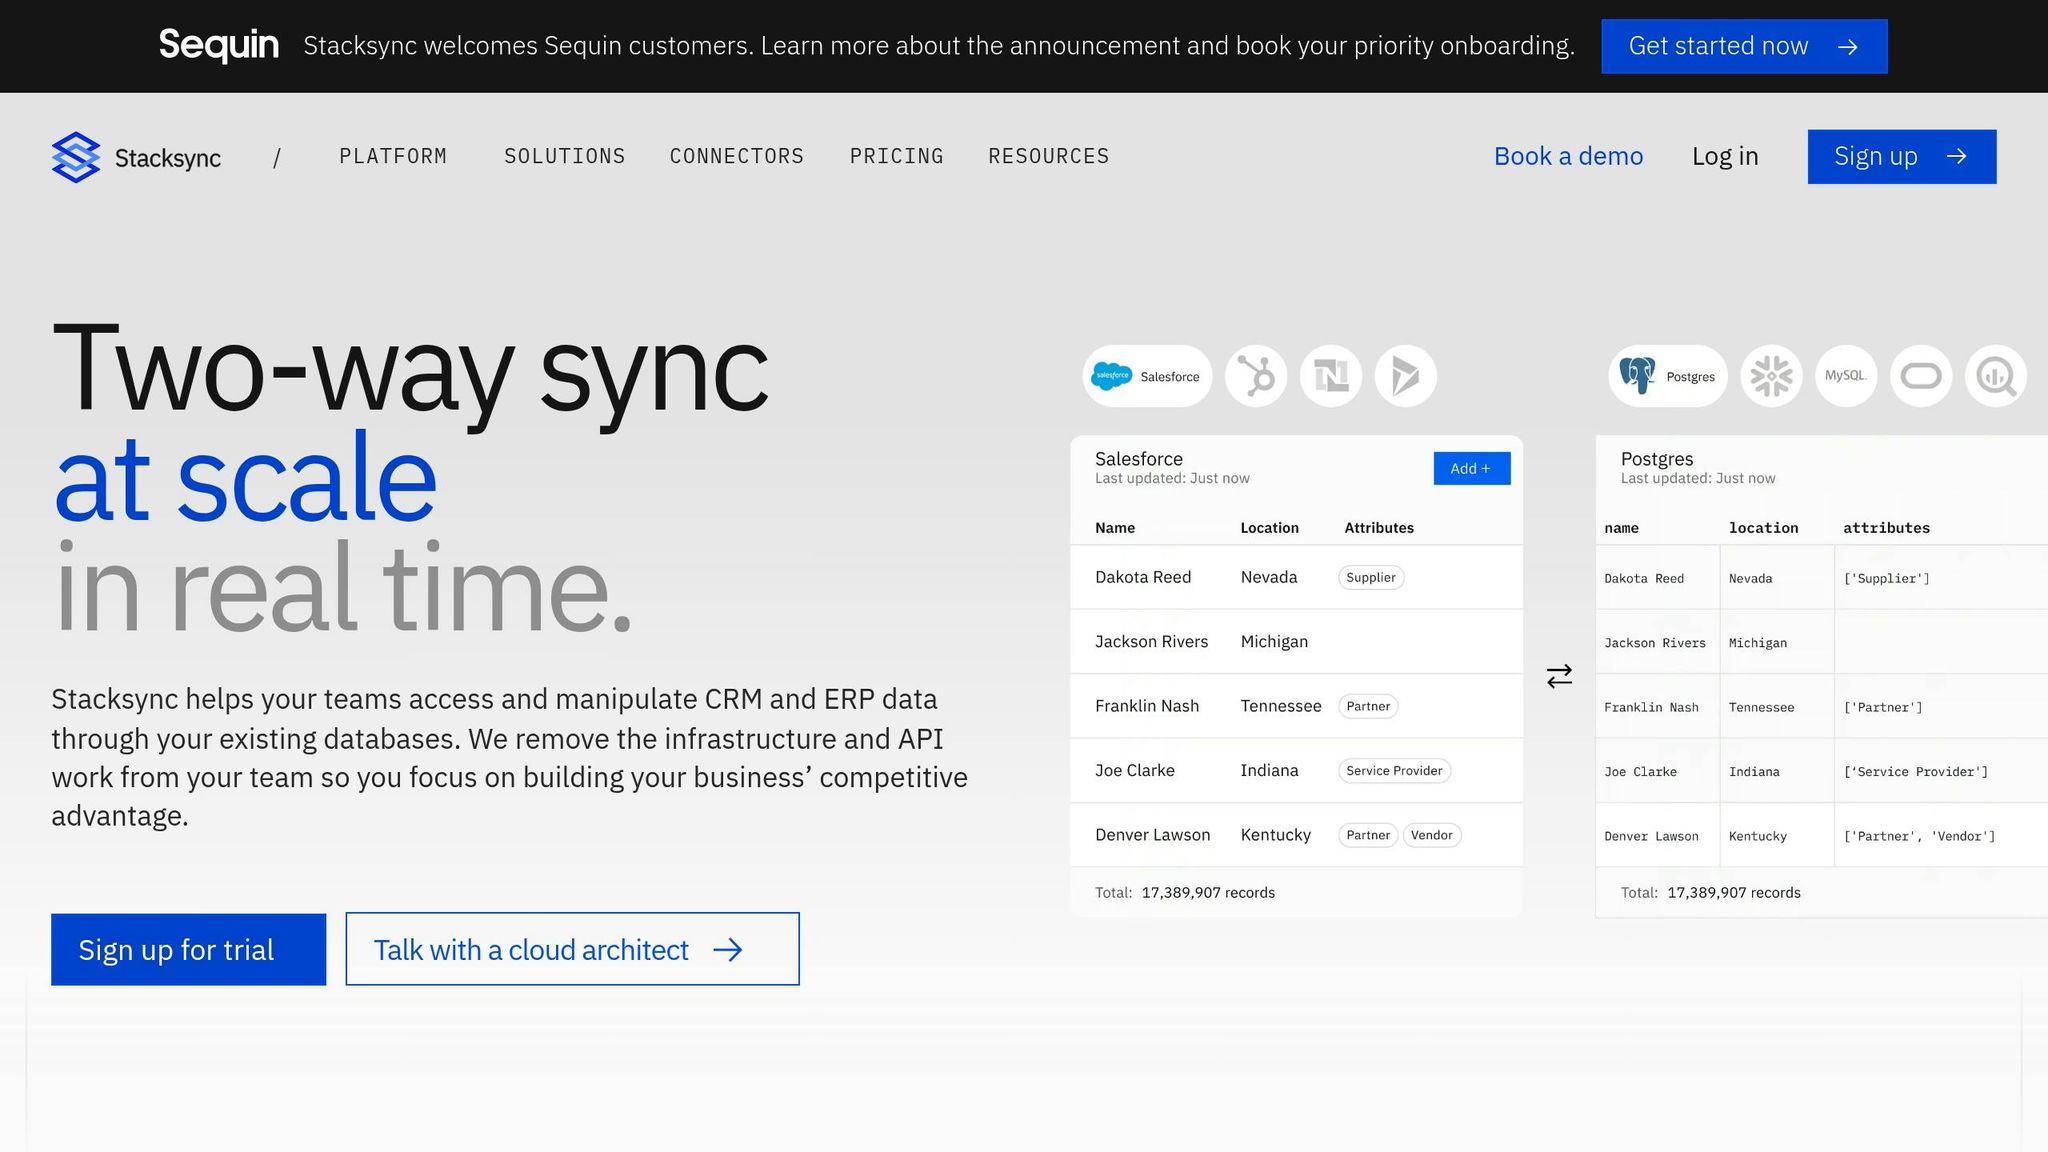The image size is (2048, 1152).
Task: Click the Postgres card title
Action: [x=1657, y=459]
